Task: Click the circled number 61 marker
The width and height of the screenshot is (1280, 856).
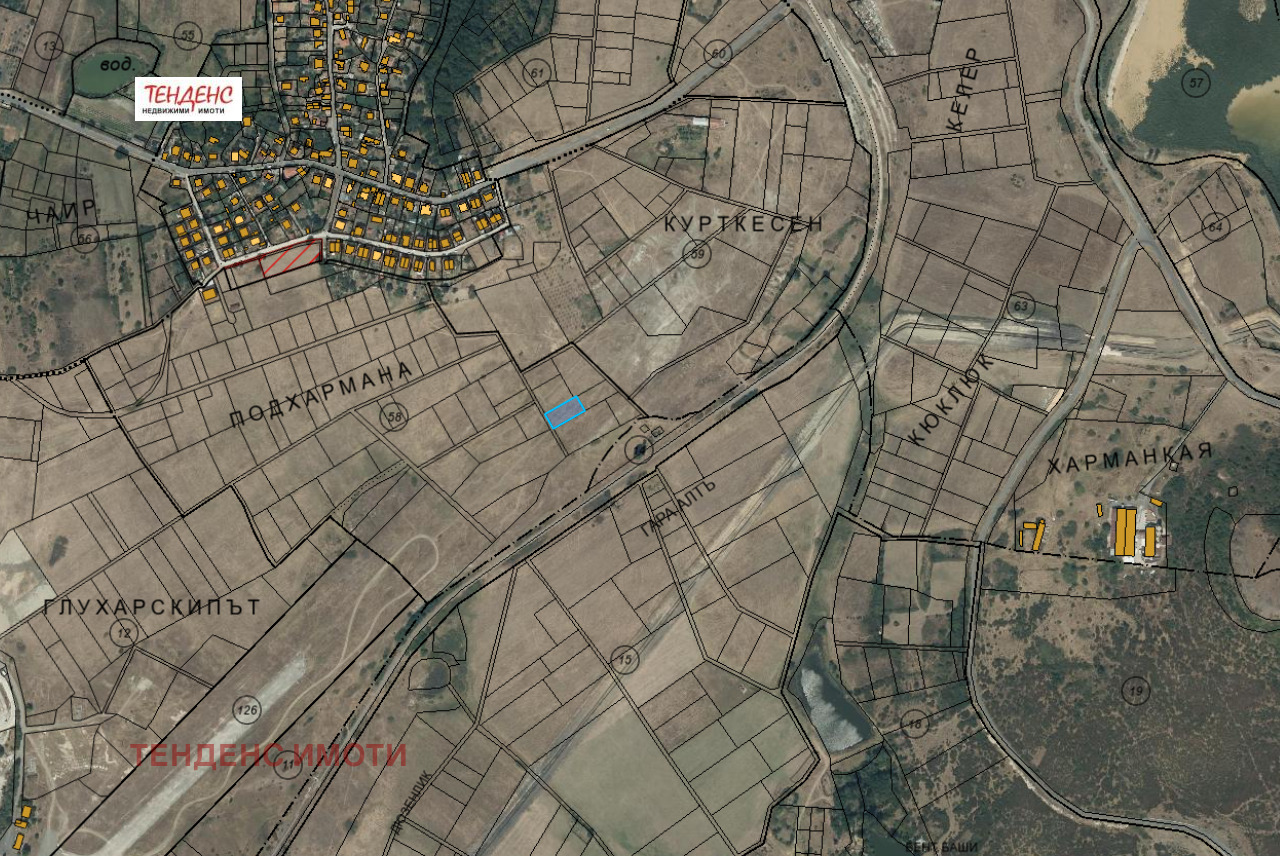Action: (x=540, y=73)
